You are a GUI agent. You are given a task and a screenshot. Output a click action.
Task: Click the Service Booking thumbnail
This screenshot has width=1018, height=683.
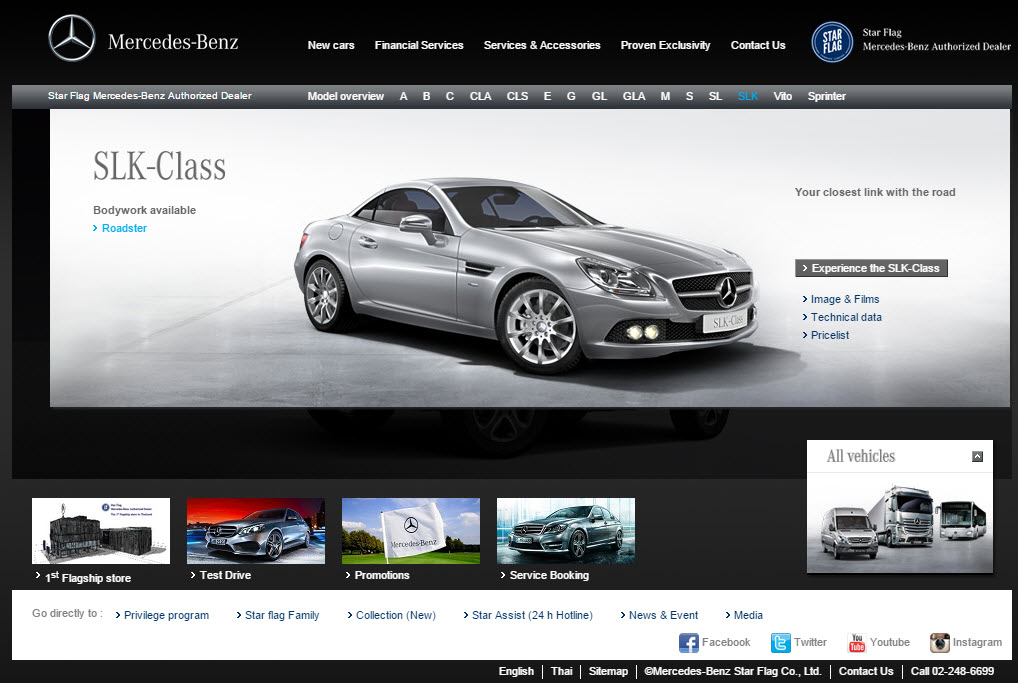[x=565, y=531]
